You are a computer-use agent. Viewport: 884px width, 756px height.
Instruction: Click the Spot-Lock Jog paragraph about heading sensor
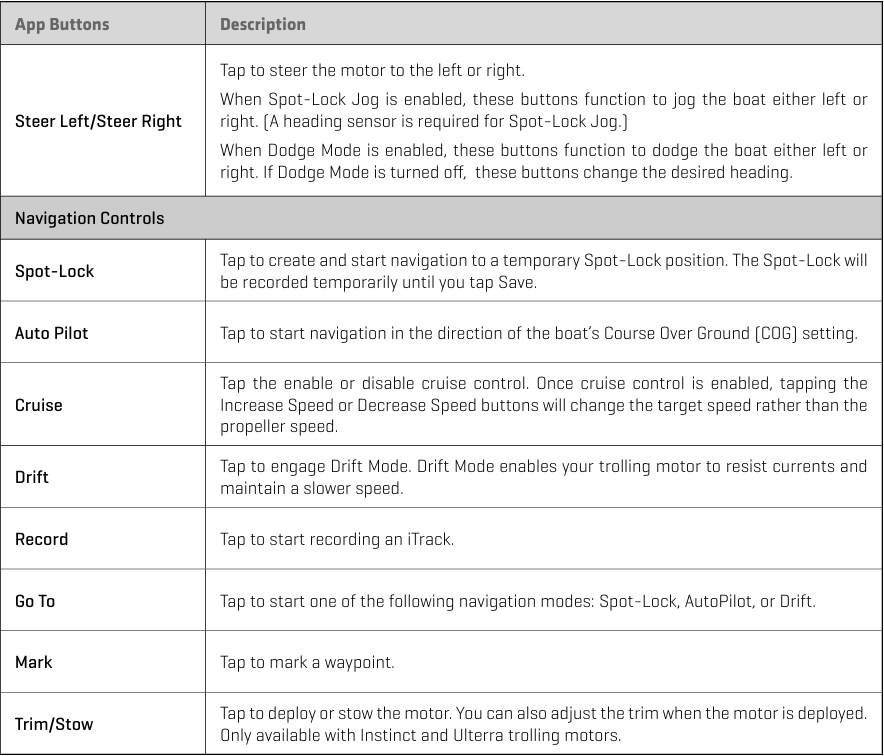tap(543, 111)
